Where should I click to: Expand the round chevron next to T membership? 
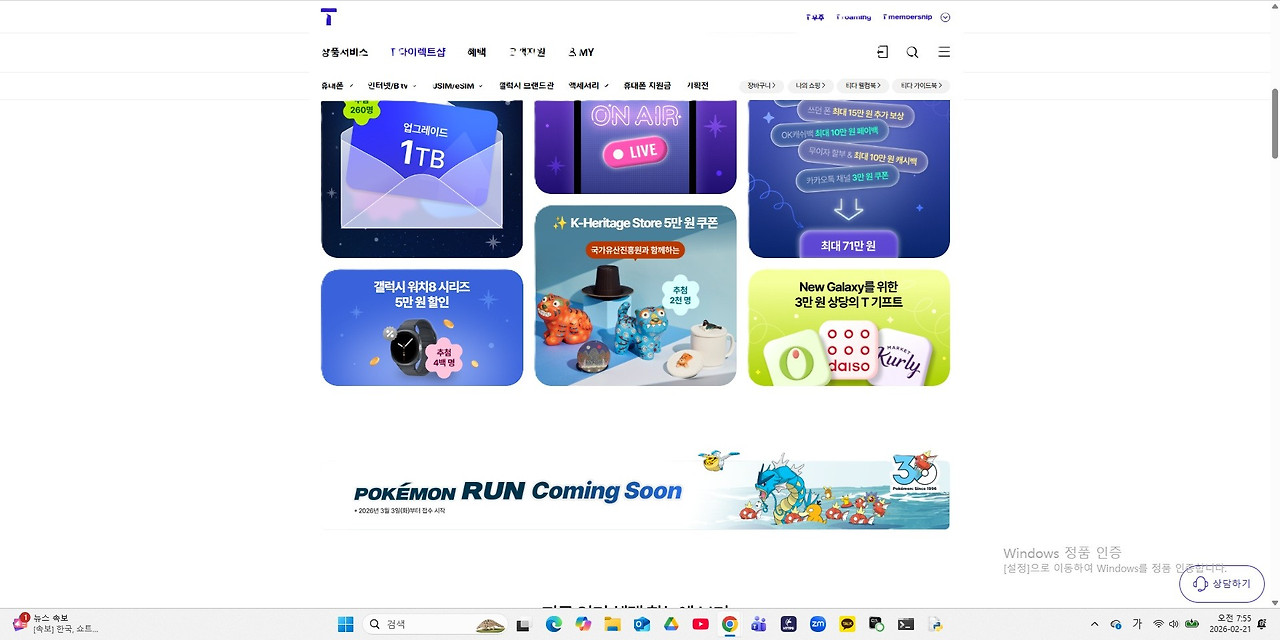945,17
